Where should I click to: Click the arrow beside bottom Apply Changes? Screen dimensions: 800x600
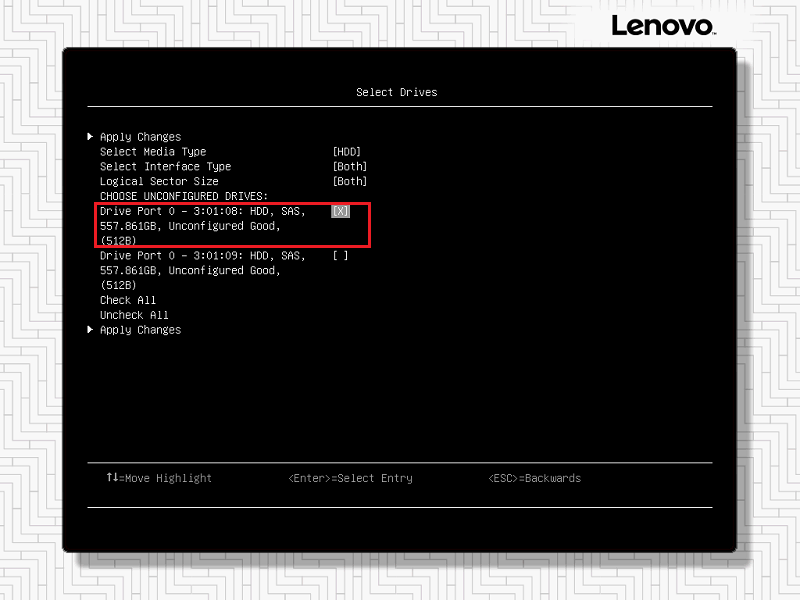(90, 330)
